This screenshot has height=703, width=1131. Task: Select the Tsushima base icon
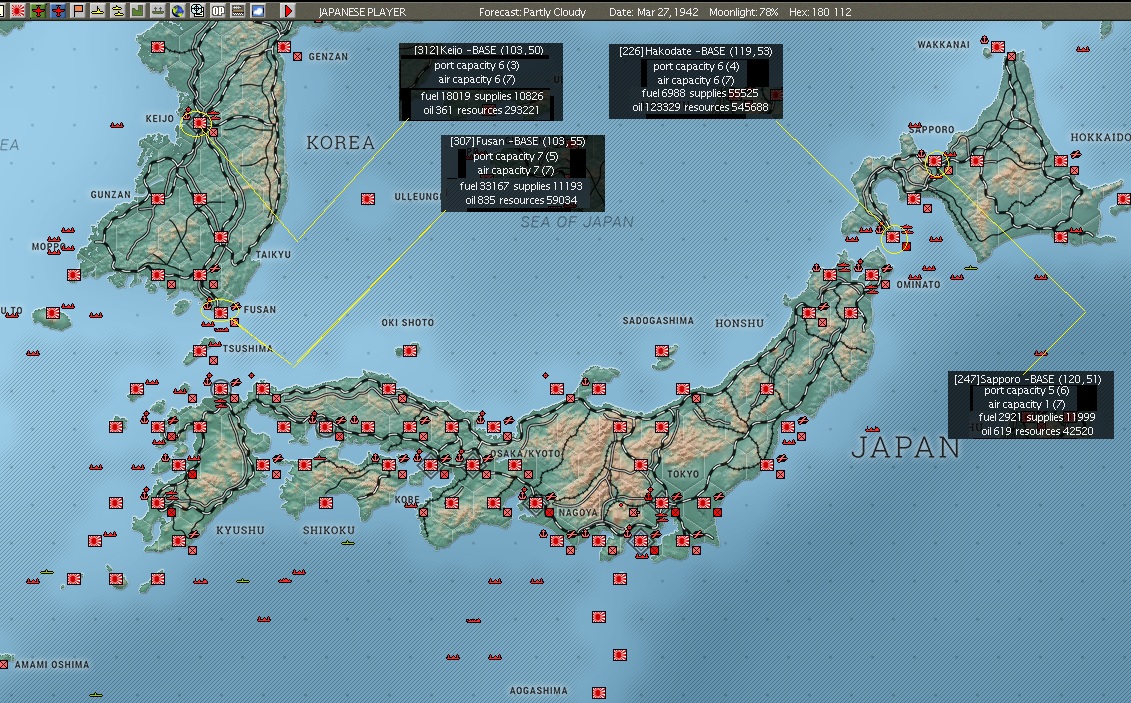(x=200, y=351)
